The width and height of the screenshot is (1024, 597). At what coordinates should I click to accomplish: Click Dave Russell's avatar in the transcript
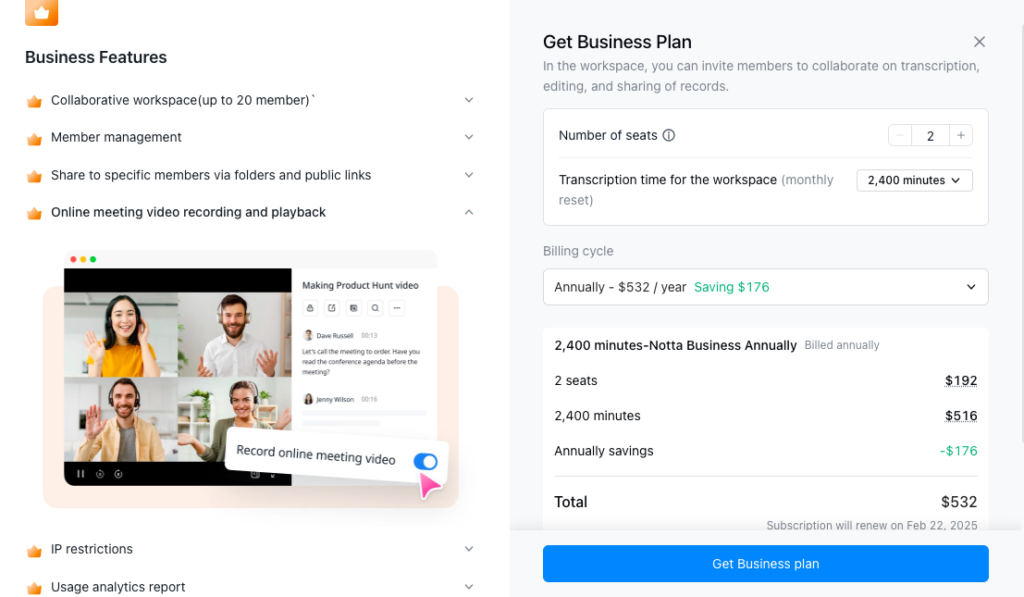coord(309,335)
